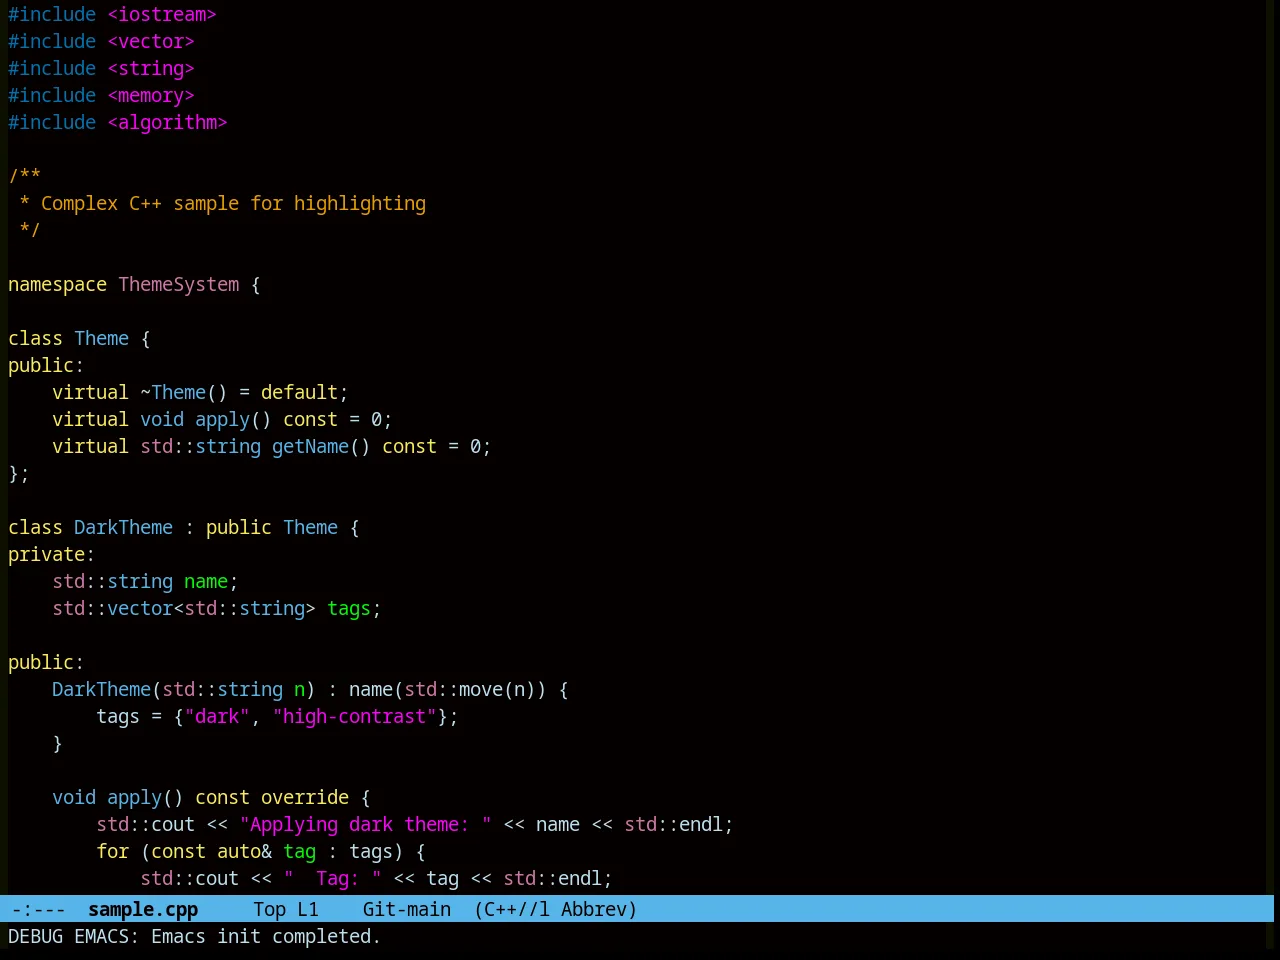Click the comment opening '/**' line
Screen dimensions: 1280x960
[x=24, y=176]
